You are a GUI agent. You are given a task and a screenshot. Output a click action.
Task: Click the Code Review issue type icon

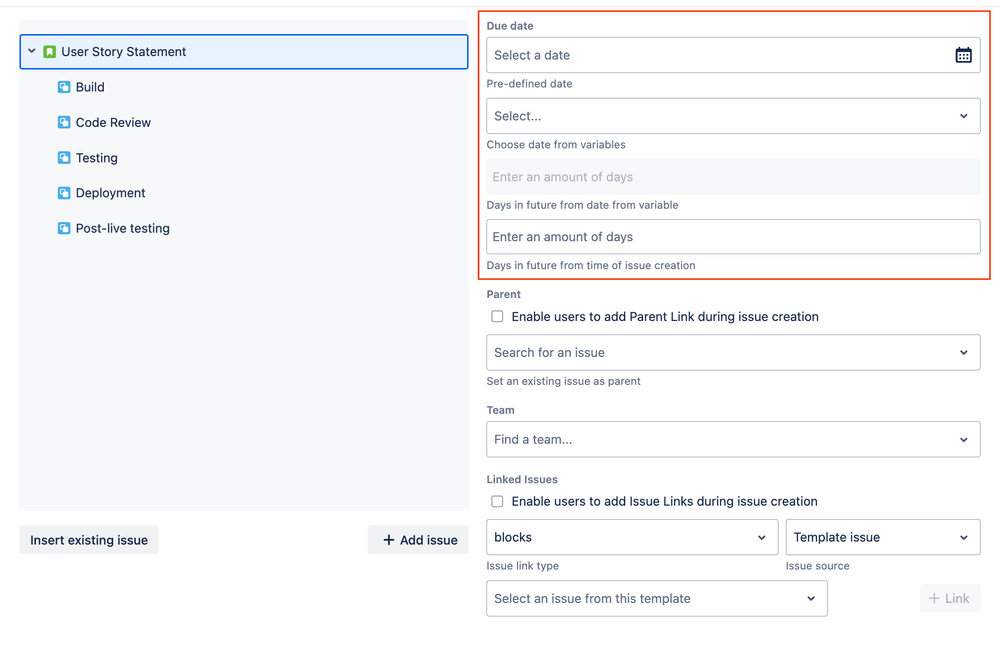62,122
